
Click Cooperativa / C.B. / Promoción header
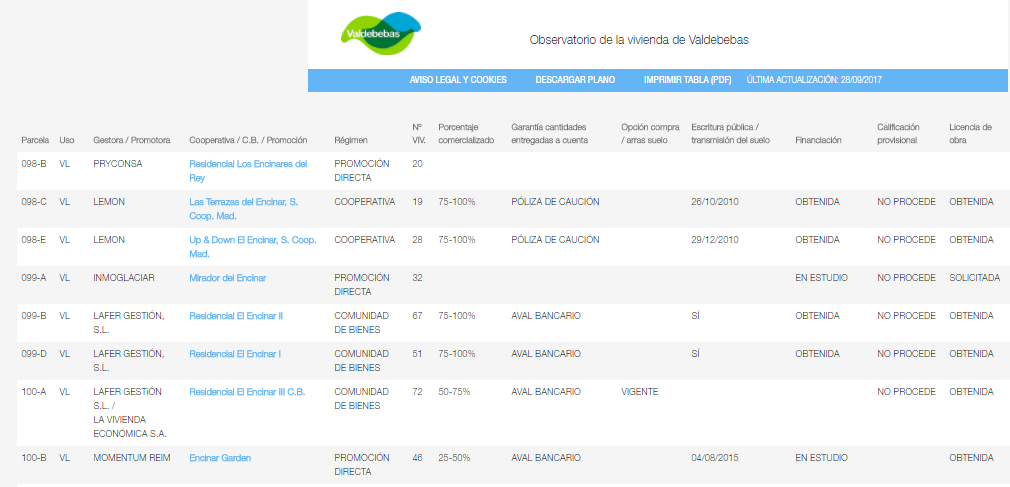[248, 140]
